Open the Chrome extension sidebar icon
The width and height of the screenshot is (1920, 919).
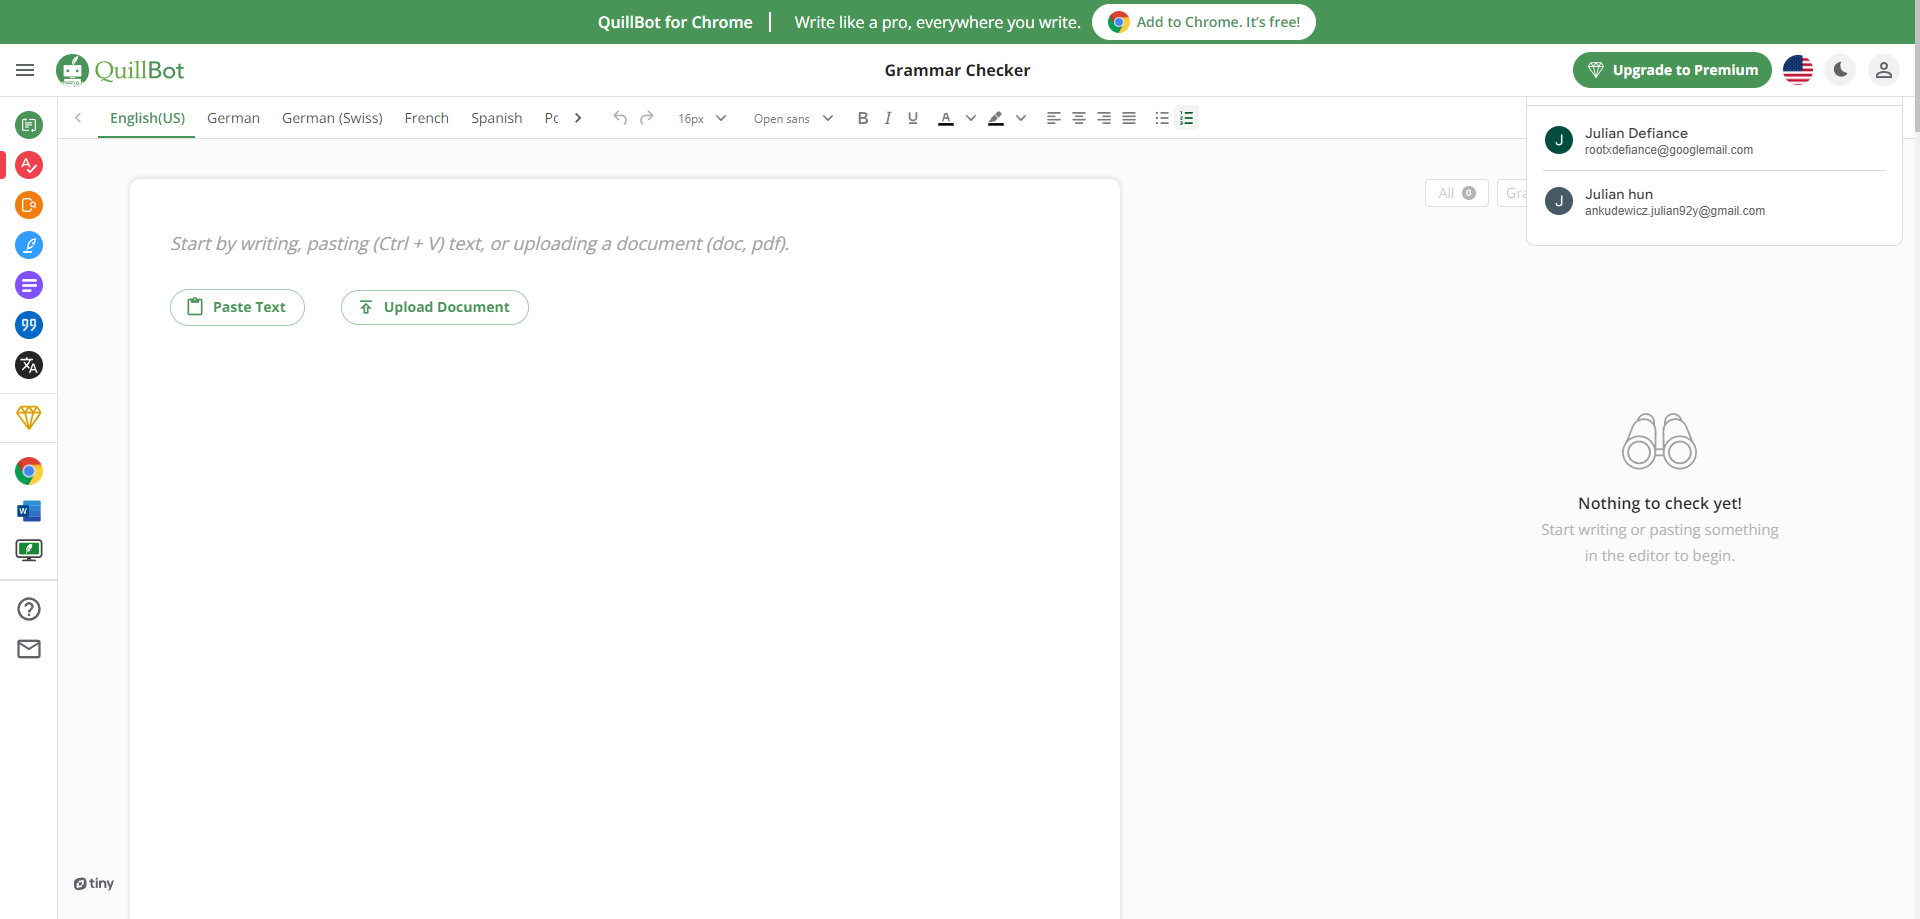[x=29, y=471]
